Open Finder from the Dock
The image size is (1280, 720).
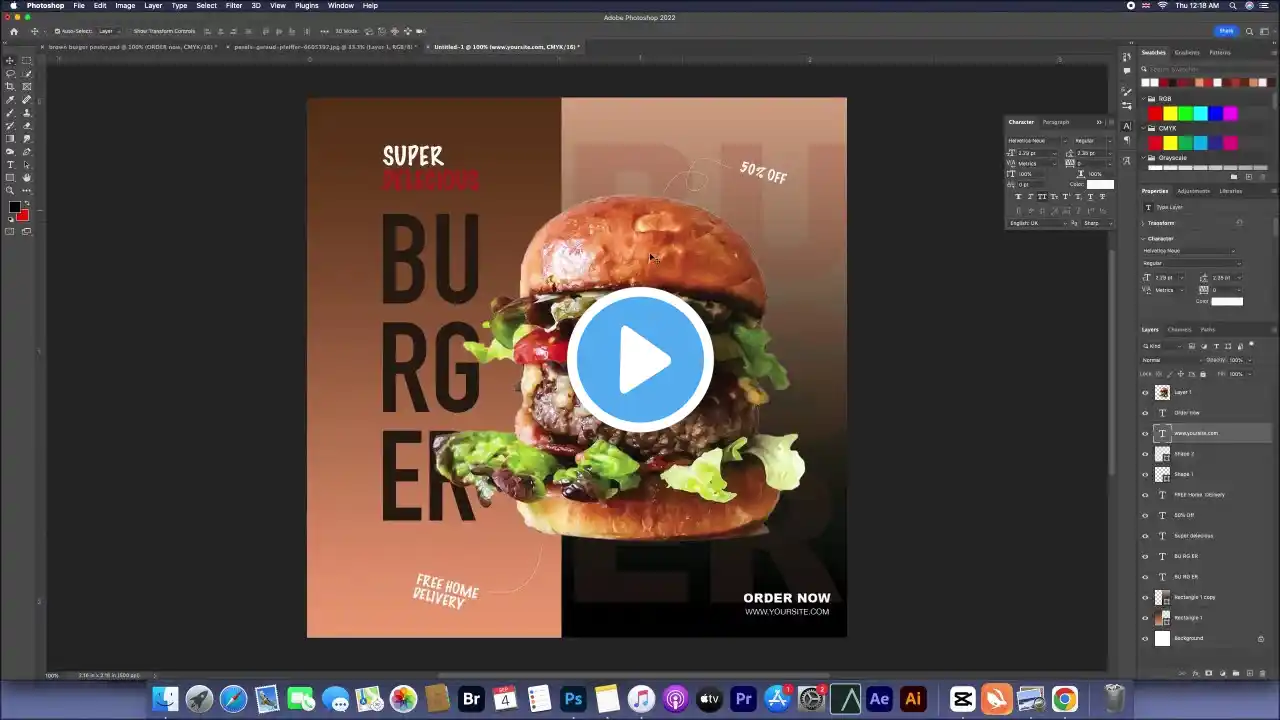tap(165, 699)
